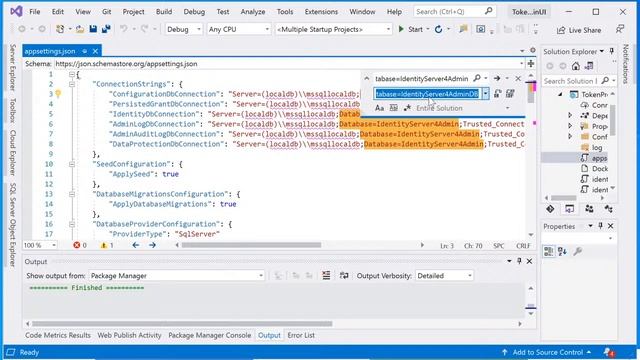Click the replace text input field
Viewport: 640px width, 360px height.
[427, 94]
